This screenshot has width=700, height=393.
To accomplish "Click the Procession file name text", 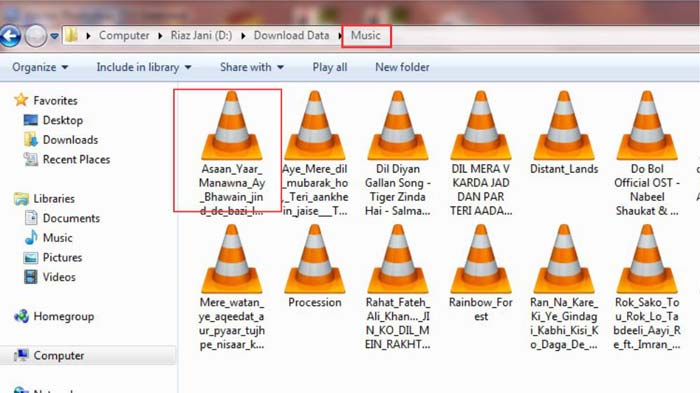I will [315, 302].
